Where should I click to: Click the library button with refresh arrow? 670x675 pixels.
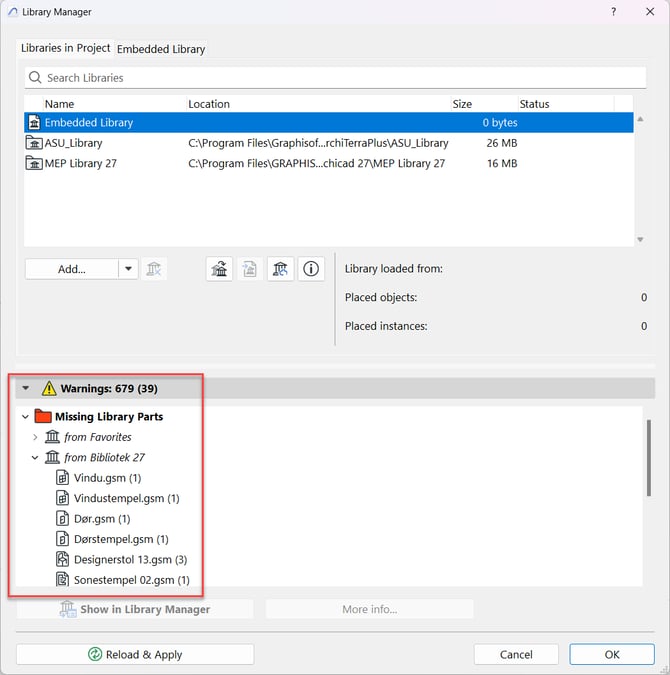(281, 268)
